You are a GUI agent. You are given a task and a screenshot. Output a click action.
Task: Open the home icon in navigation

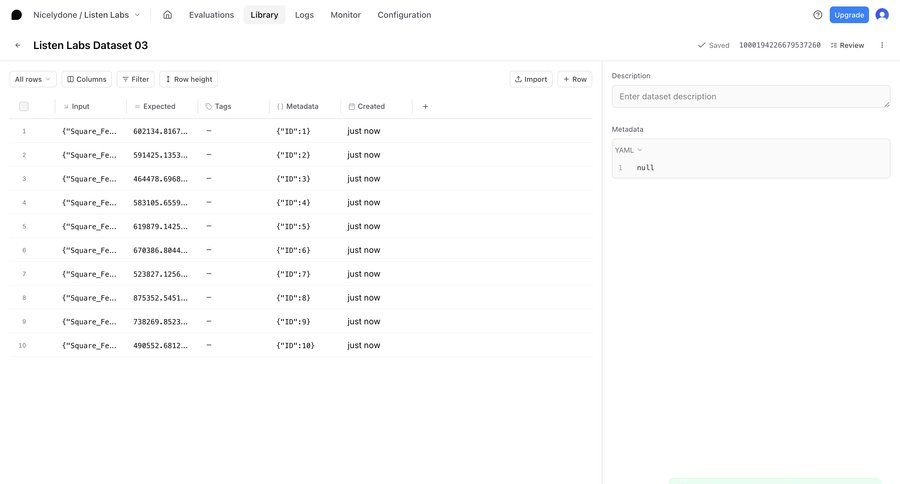(167, 15)
